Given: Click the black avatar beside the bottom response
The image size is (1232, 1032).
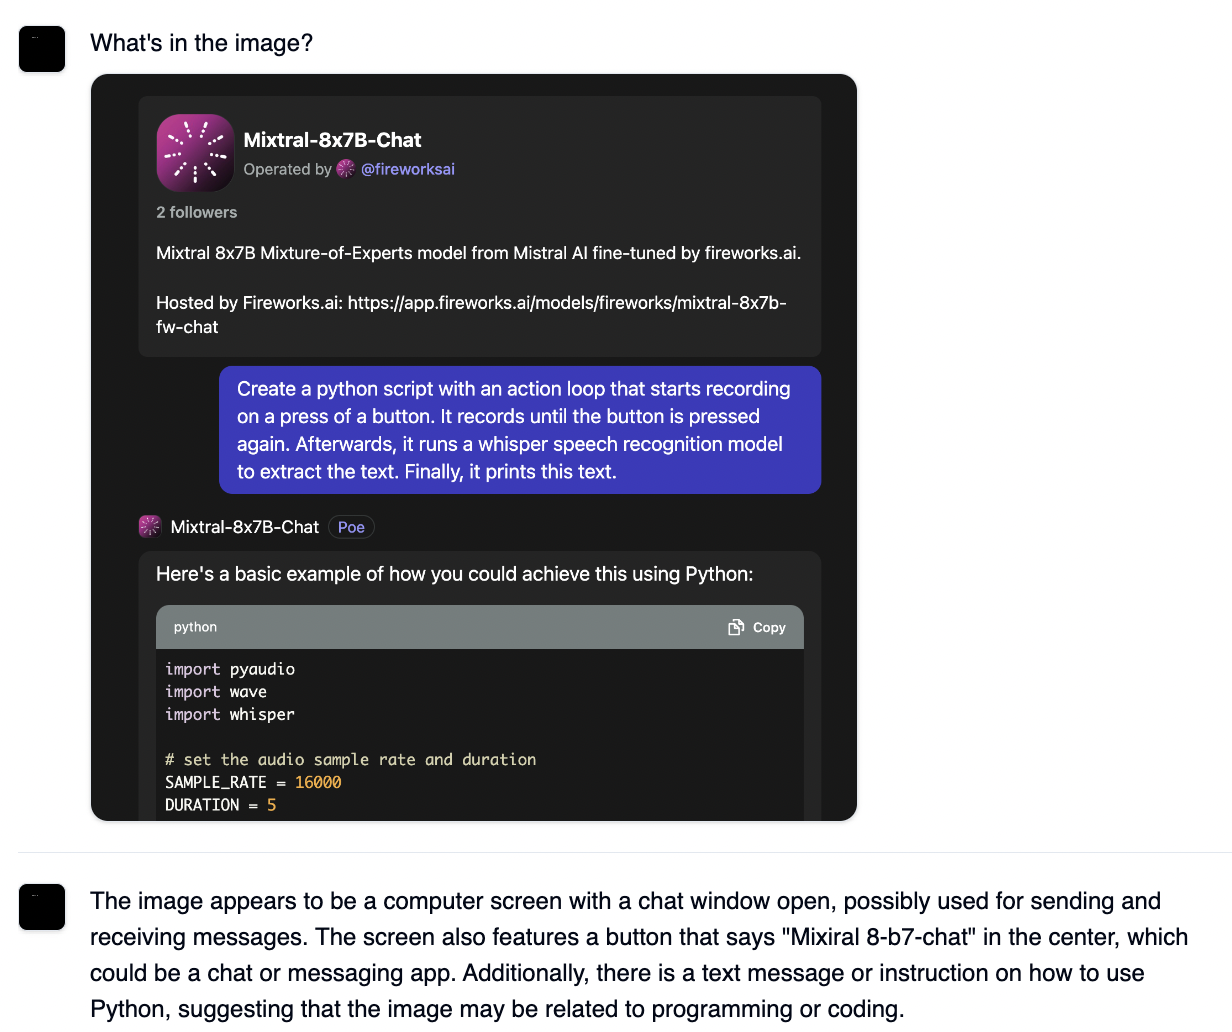Looking at the screenshot, I should (x=42, y=907).
